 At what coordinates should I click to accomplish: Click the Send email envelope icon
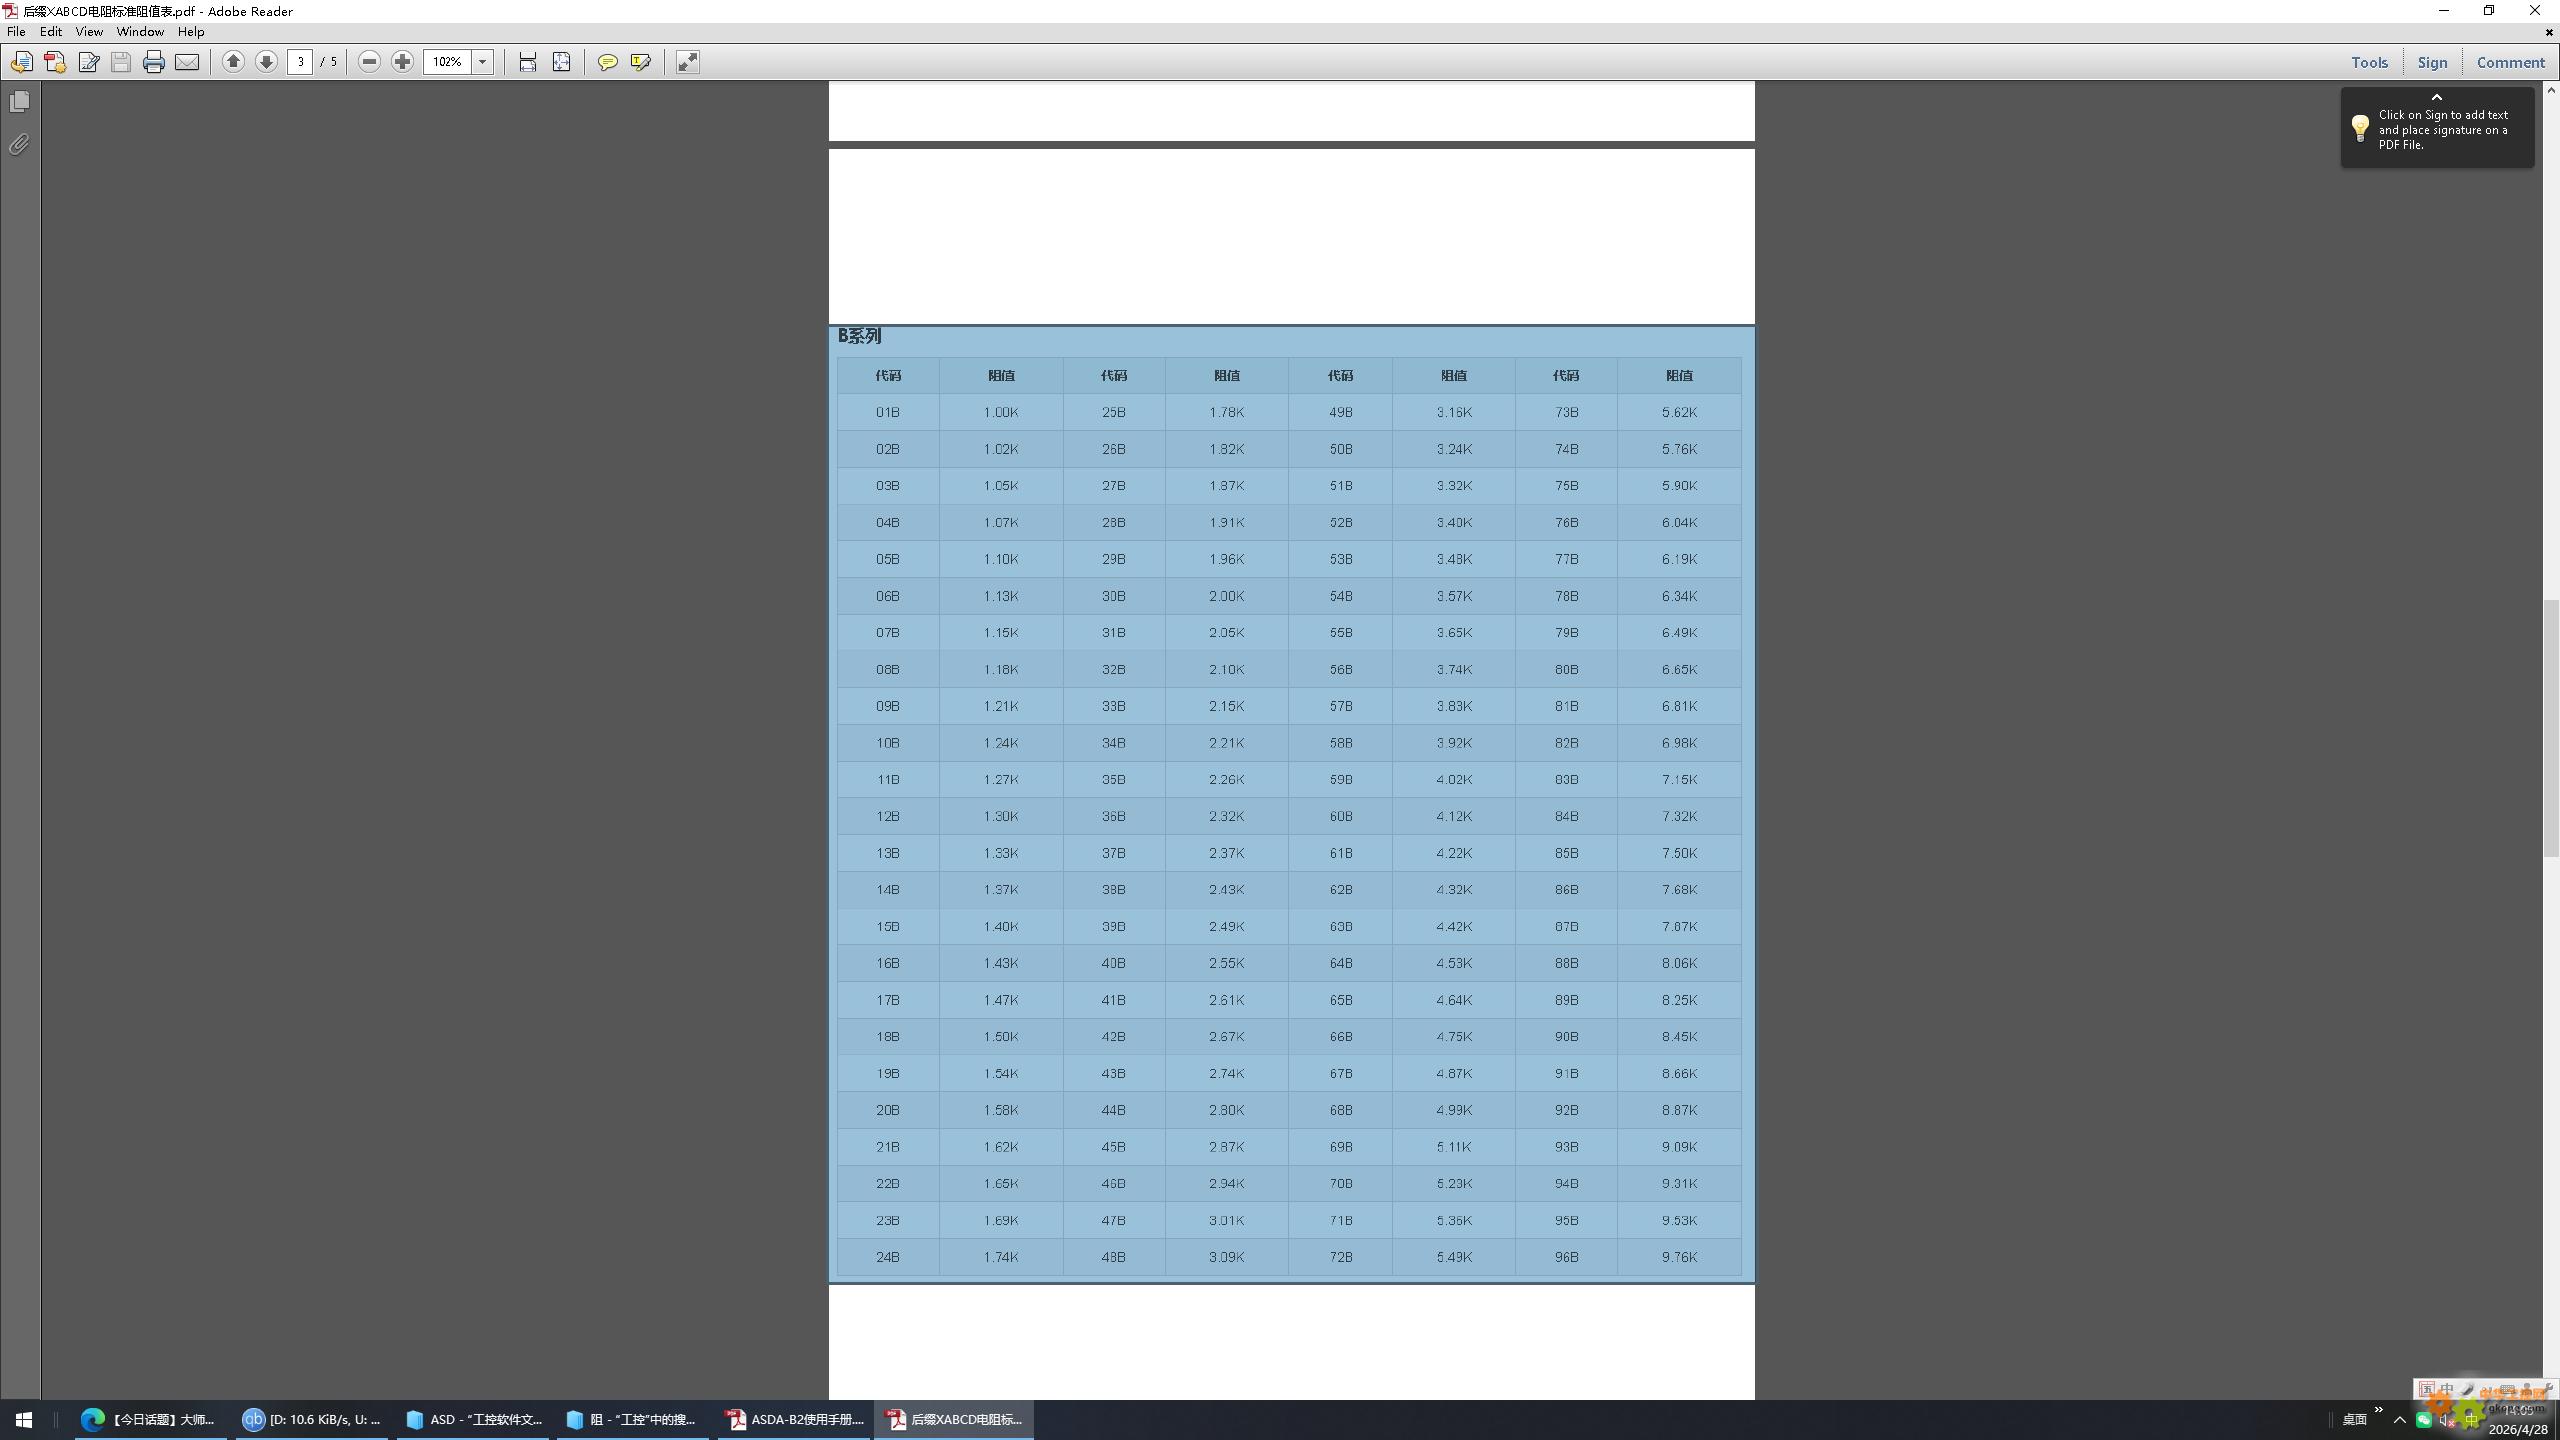pyautogui.click(x=187, y=62)
